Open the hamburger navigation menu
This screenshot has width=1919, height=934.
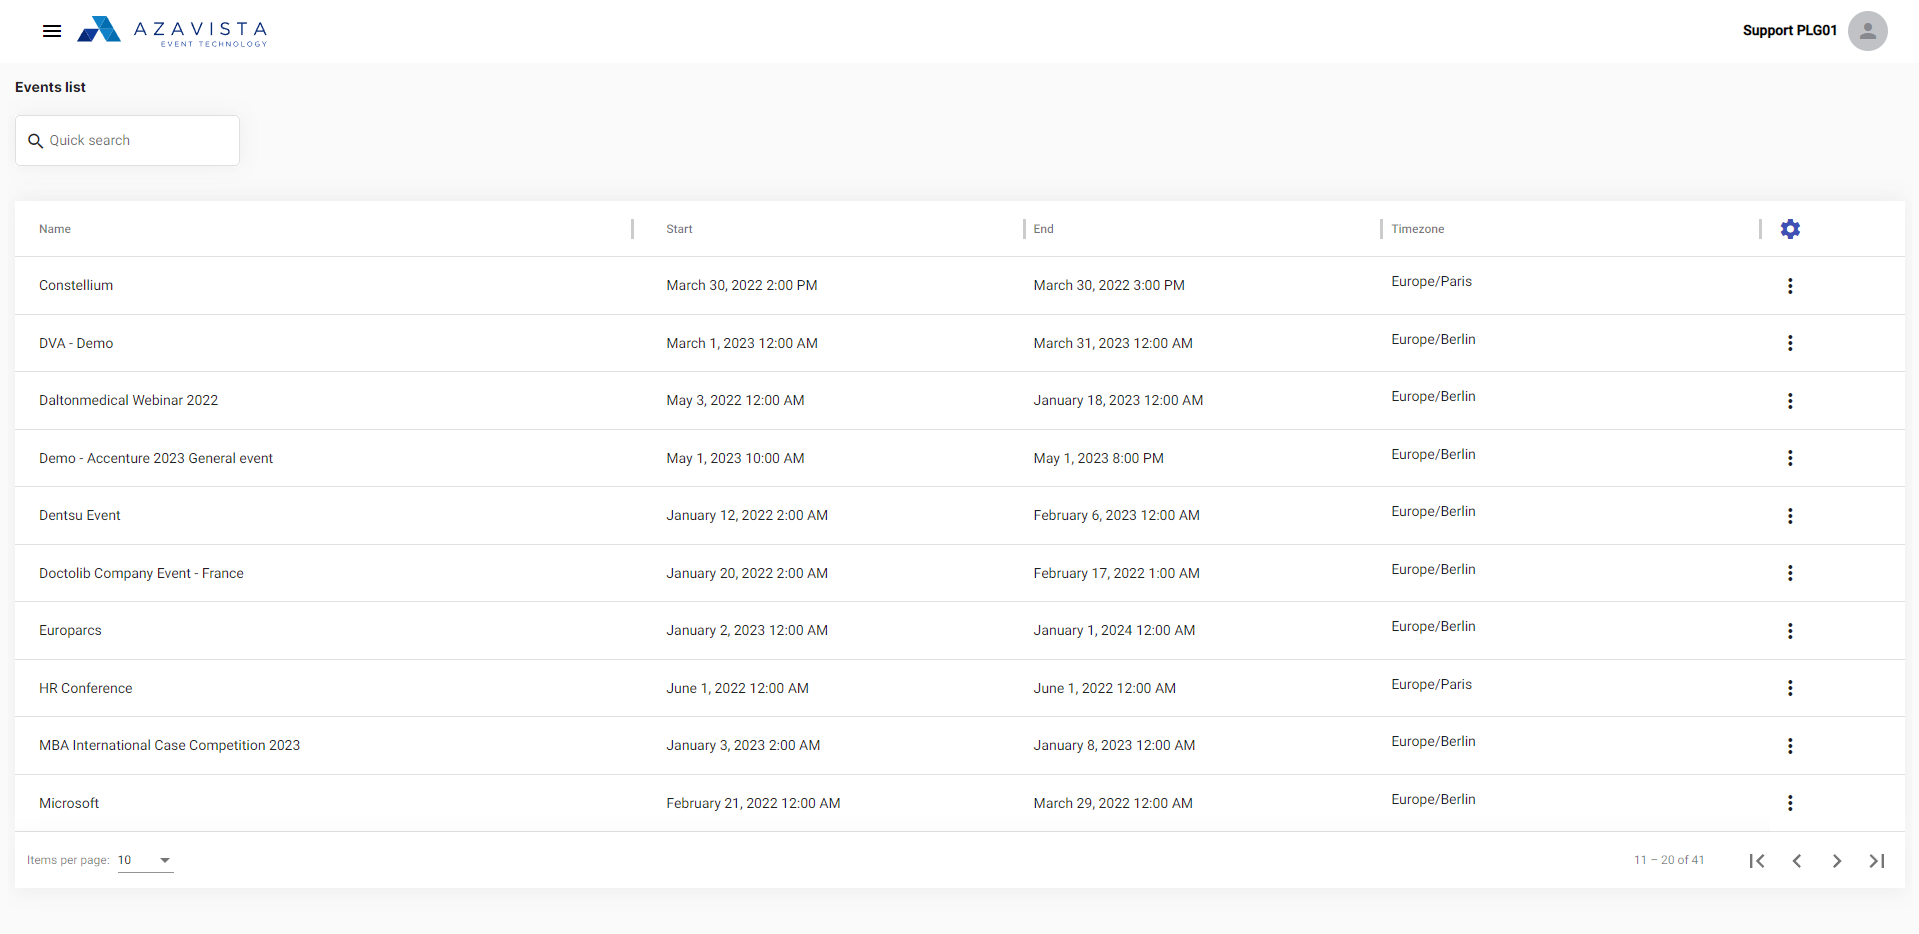(x=52, y=31)
